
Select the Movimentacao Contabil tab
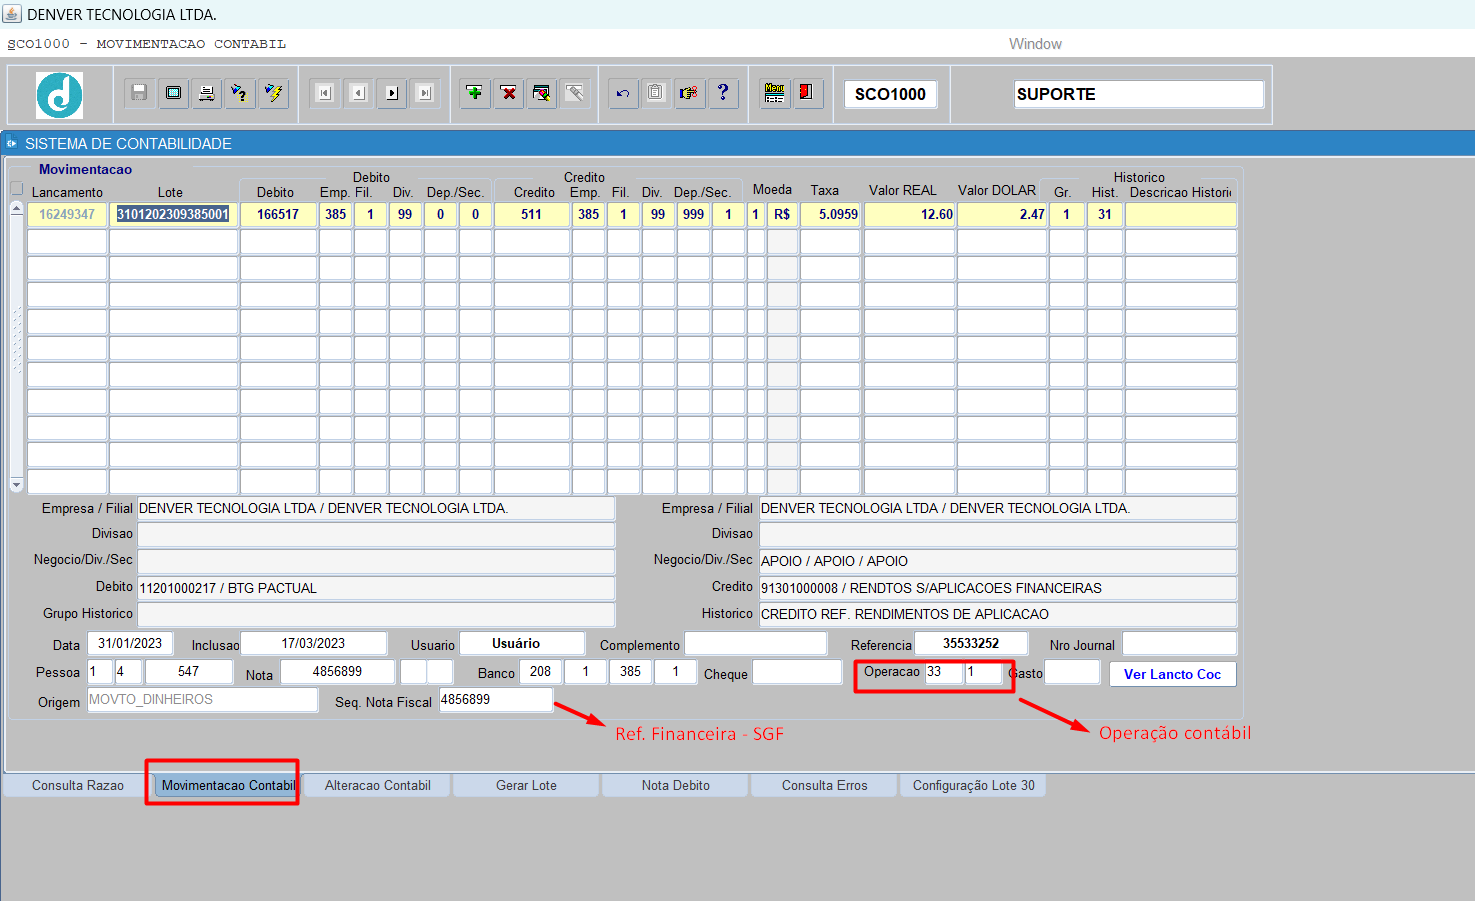pyautogui.click(x=228, y=785)
